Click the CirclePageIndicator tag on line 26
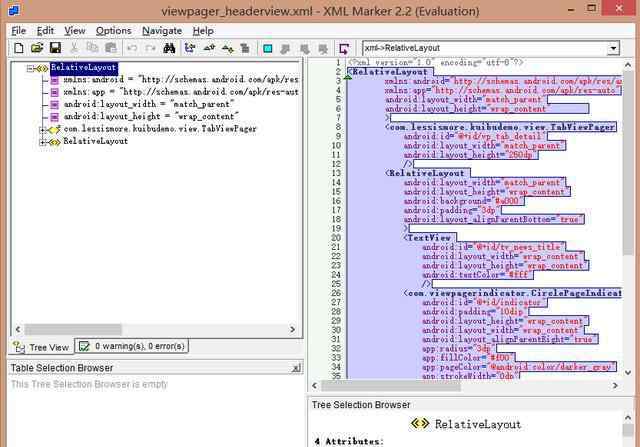Image resolution: width=640 pixels, height=447 pixels. click(x=512, y=293)
